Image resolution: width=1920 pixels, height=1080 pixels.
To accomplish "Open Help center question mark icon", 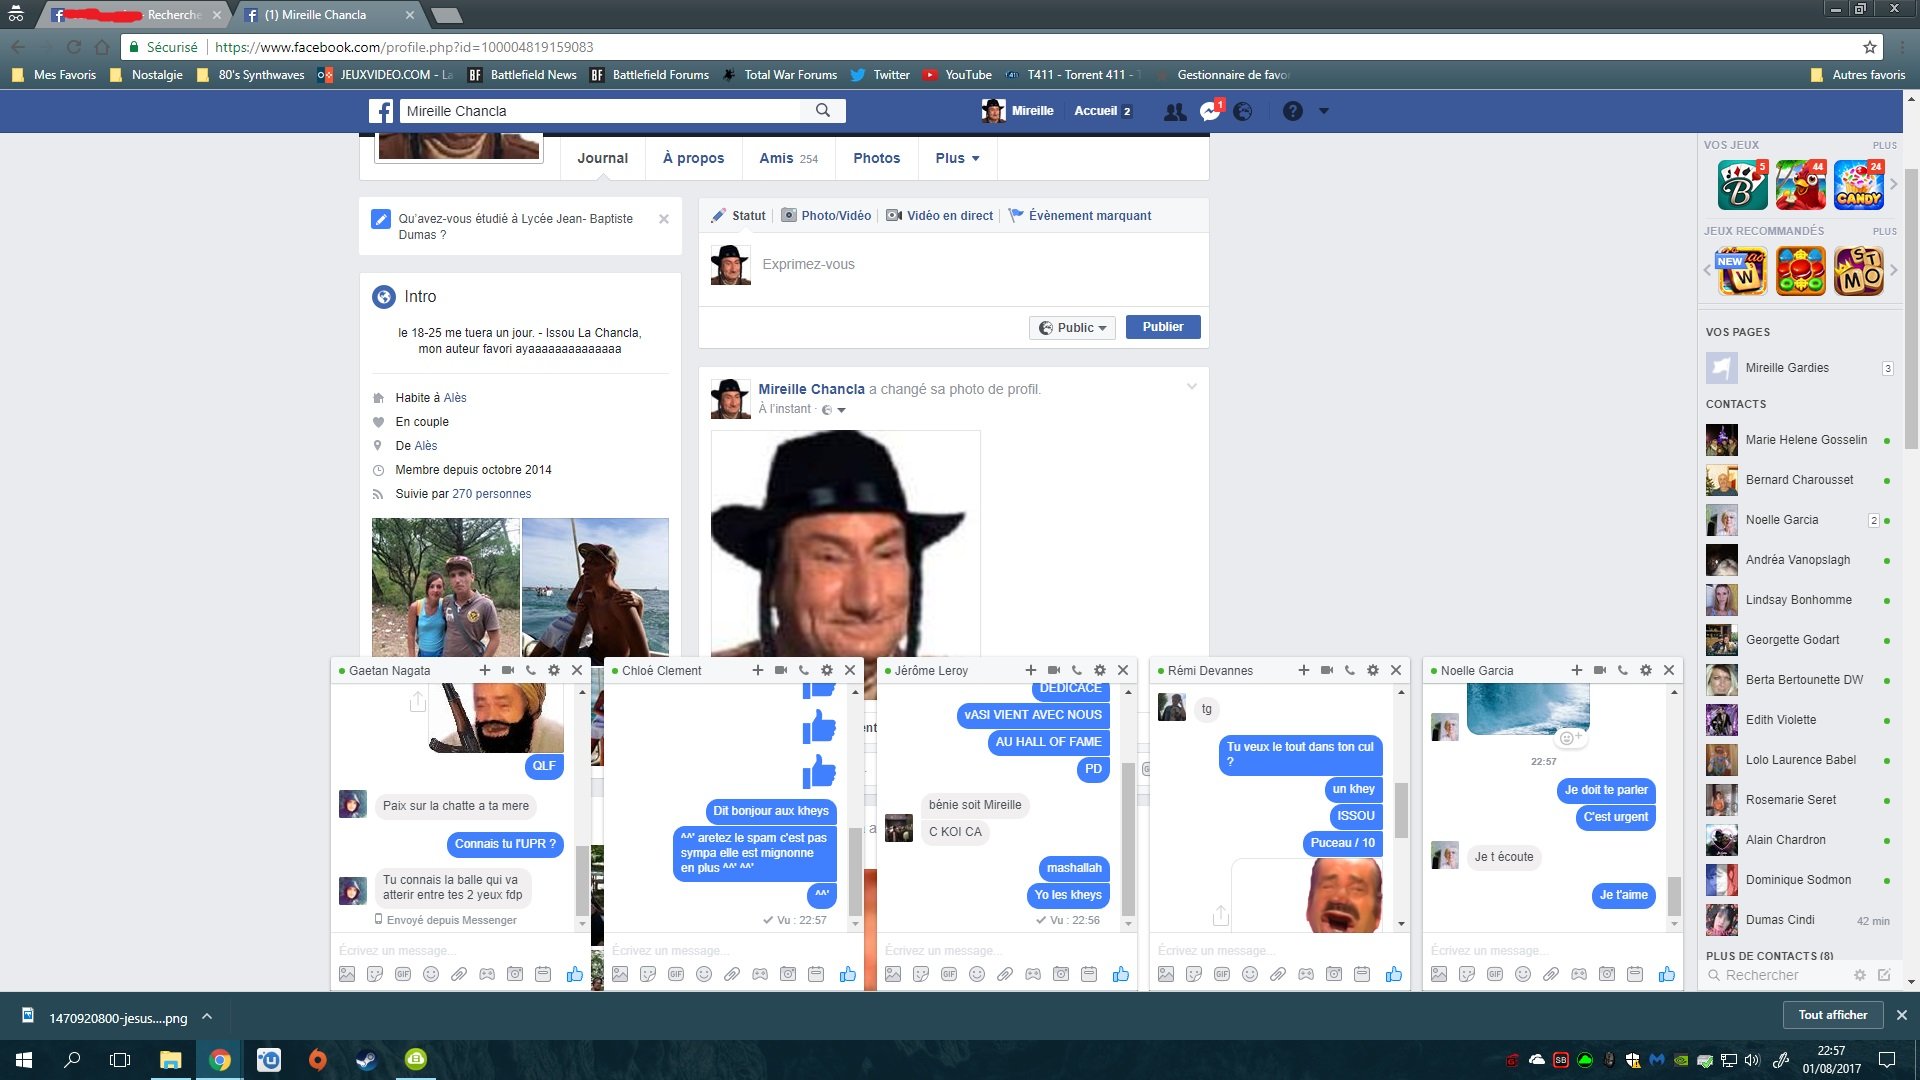I will pos(1292,111).
